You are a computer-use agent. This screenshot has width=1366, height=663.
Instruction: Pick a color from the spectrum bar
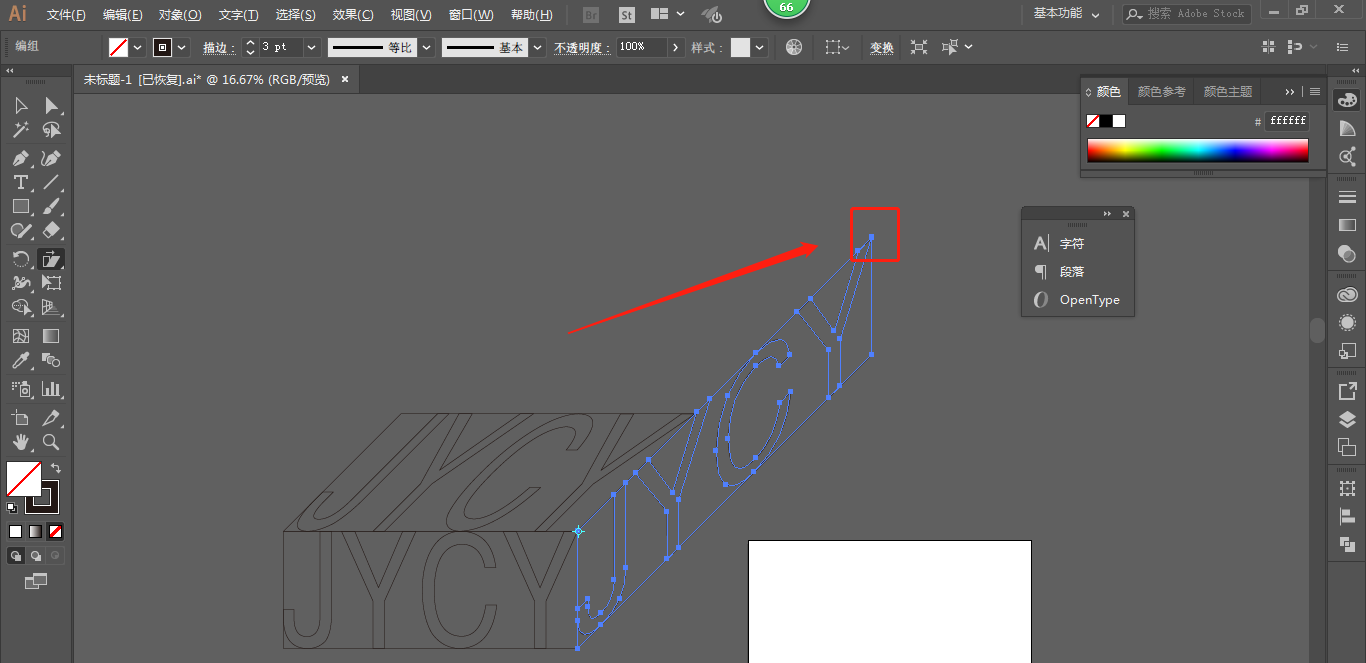point(1197,150)
